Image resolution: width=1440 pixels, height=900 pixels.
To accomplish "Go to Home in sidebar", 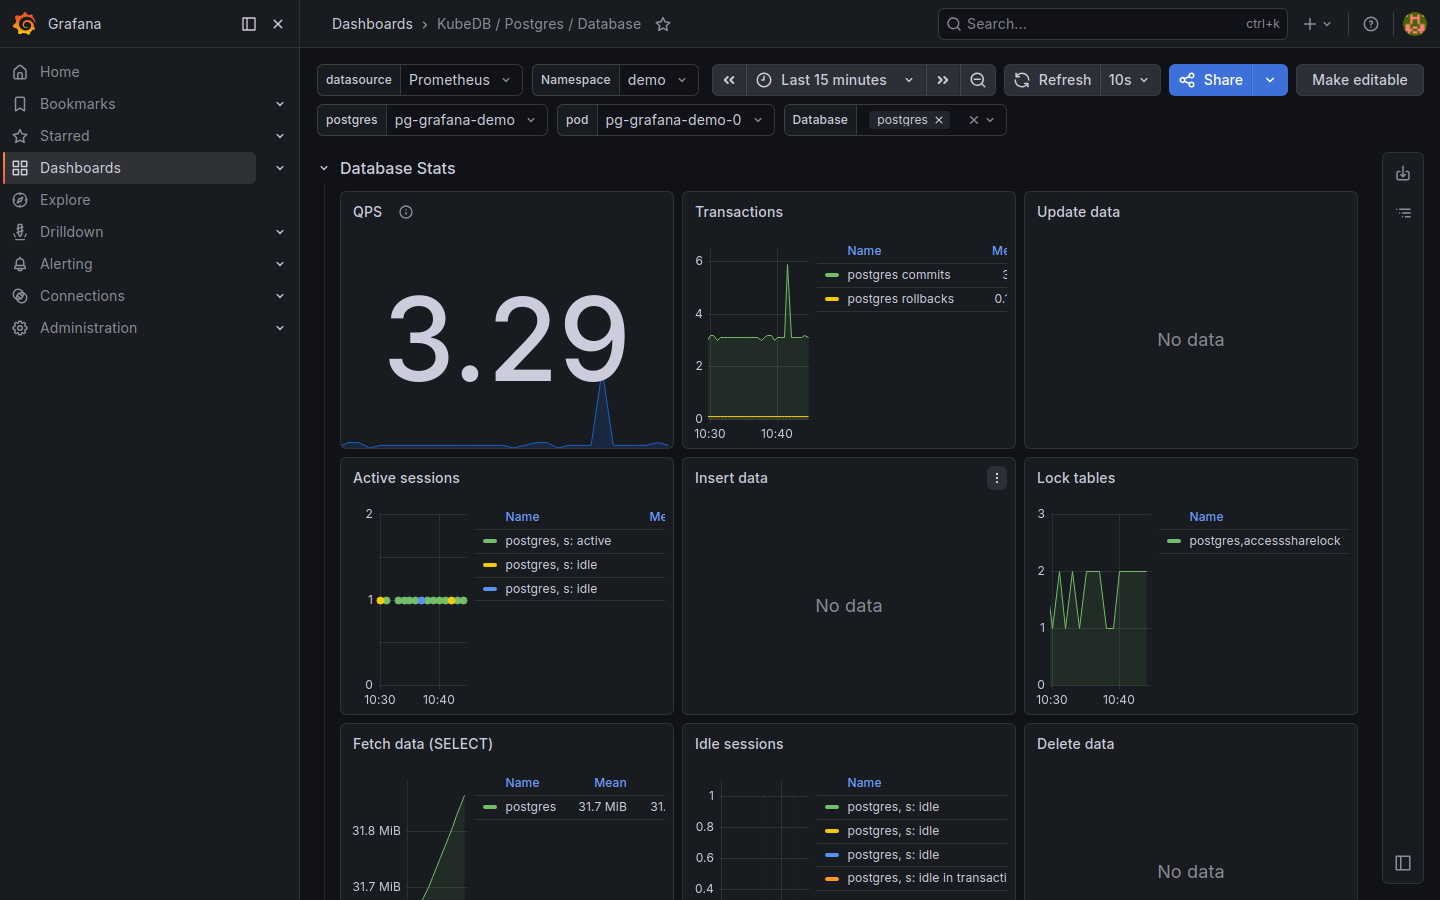I will pyautogui.click(x=60, y=72).
